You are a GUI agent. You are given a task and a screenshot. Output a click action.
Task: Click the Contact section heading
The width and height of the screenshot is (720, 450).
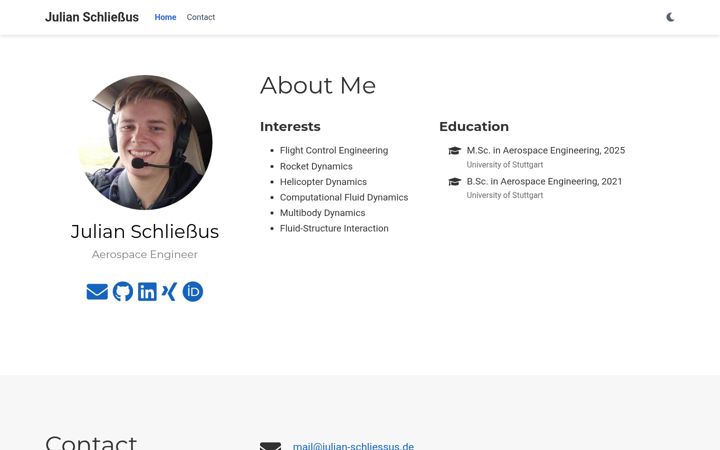tap(91, 443)
